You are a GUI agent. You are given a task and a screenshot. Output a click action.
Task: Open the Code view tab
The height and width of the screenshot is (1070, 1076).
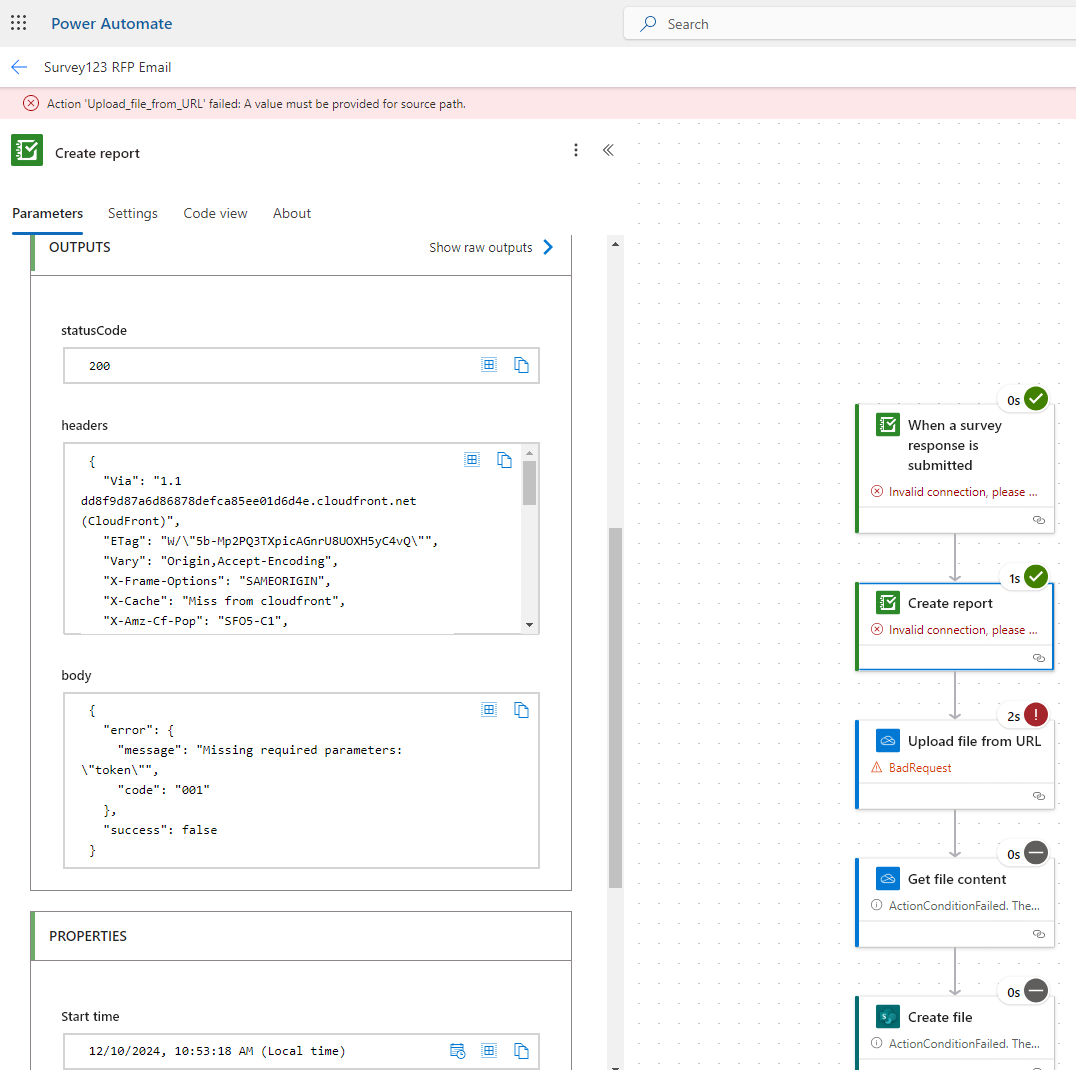coord(215,213)
